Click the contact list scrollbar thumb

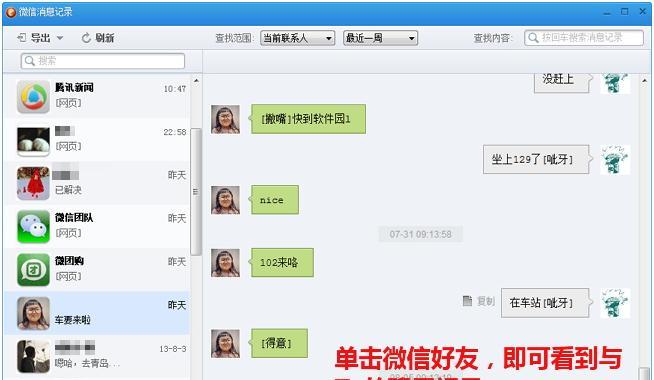click(x=196, y=191)
